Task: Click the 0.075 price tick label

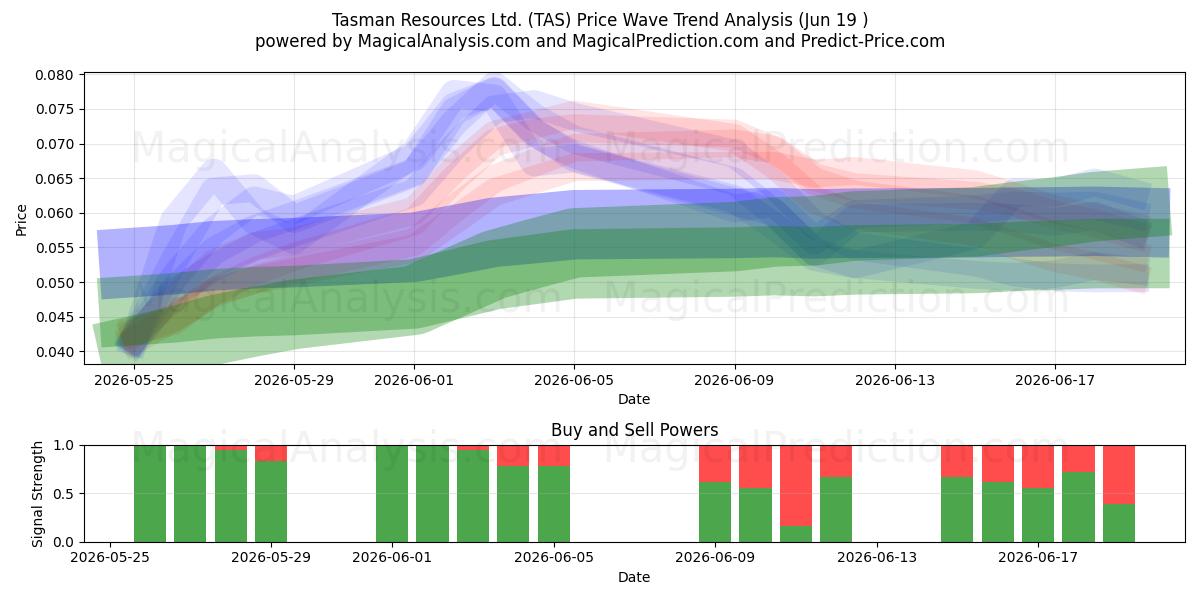Action: tap(55, 110)
